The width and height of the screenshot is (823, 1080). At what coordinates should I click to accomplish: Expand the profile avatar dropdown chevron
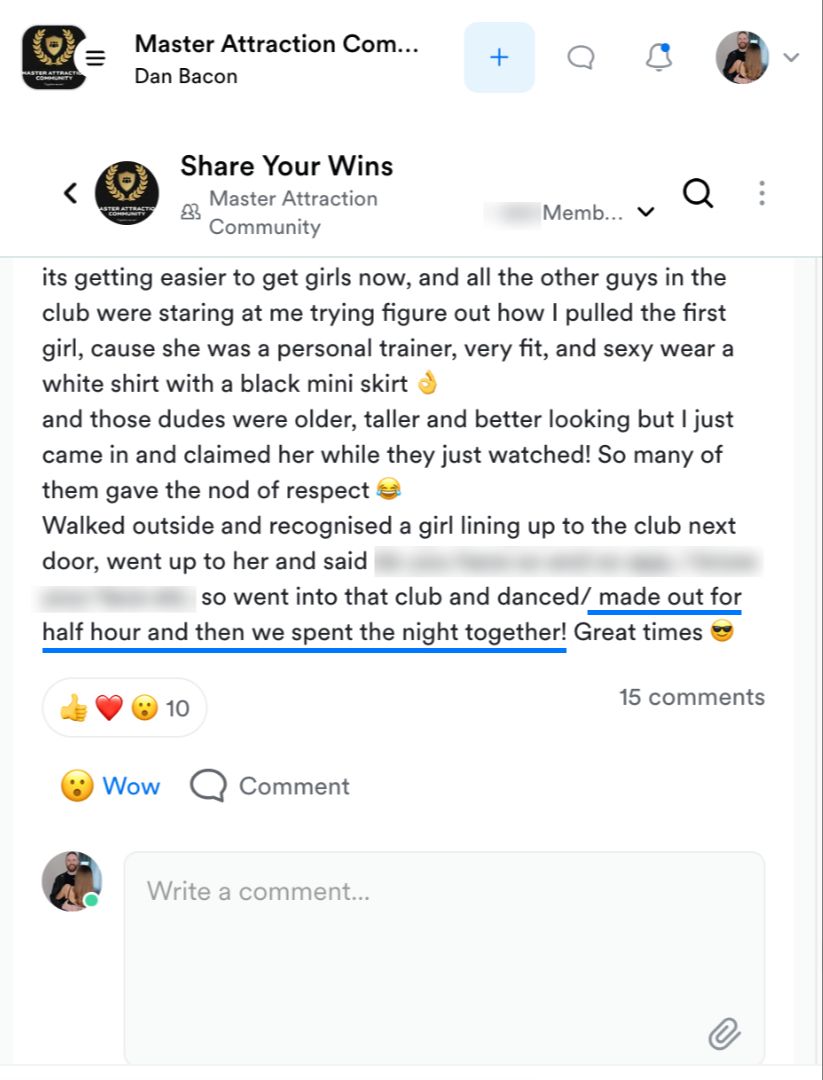pyautogui.click(x=791, y=57)
